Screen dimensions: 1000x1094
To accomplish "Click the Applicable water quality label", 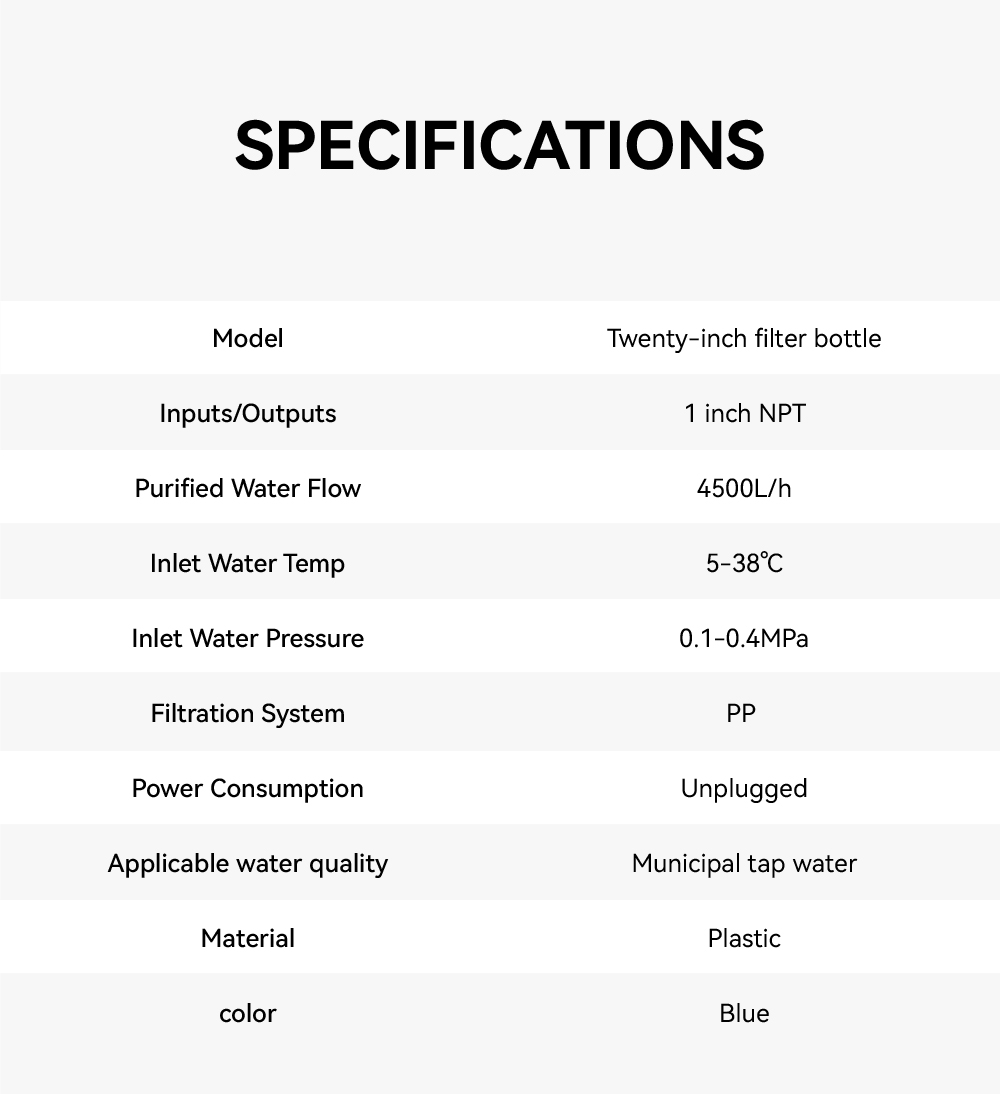I will [248, 863].
